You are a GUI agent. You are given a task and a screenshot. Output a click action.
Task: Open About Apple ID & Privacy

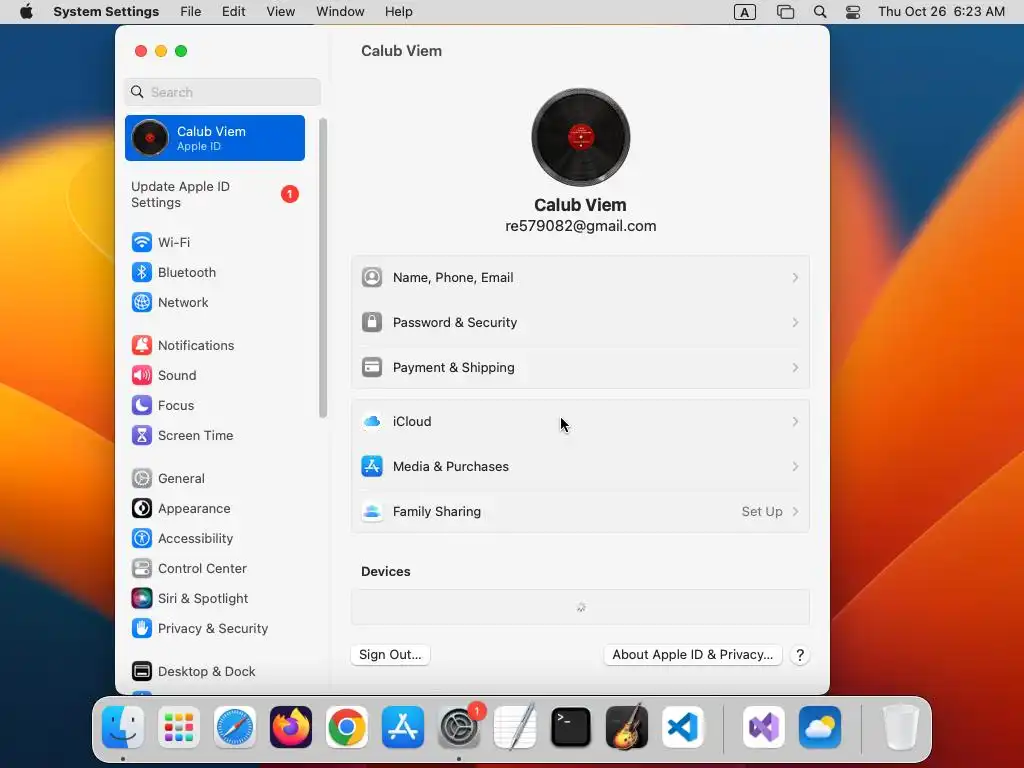click(692, 655)
